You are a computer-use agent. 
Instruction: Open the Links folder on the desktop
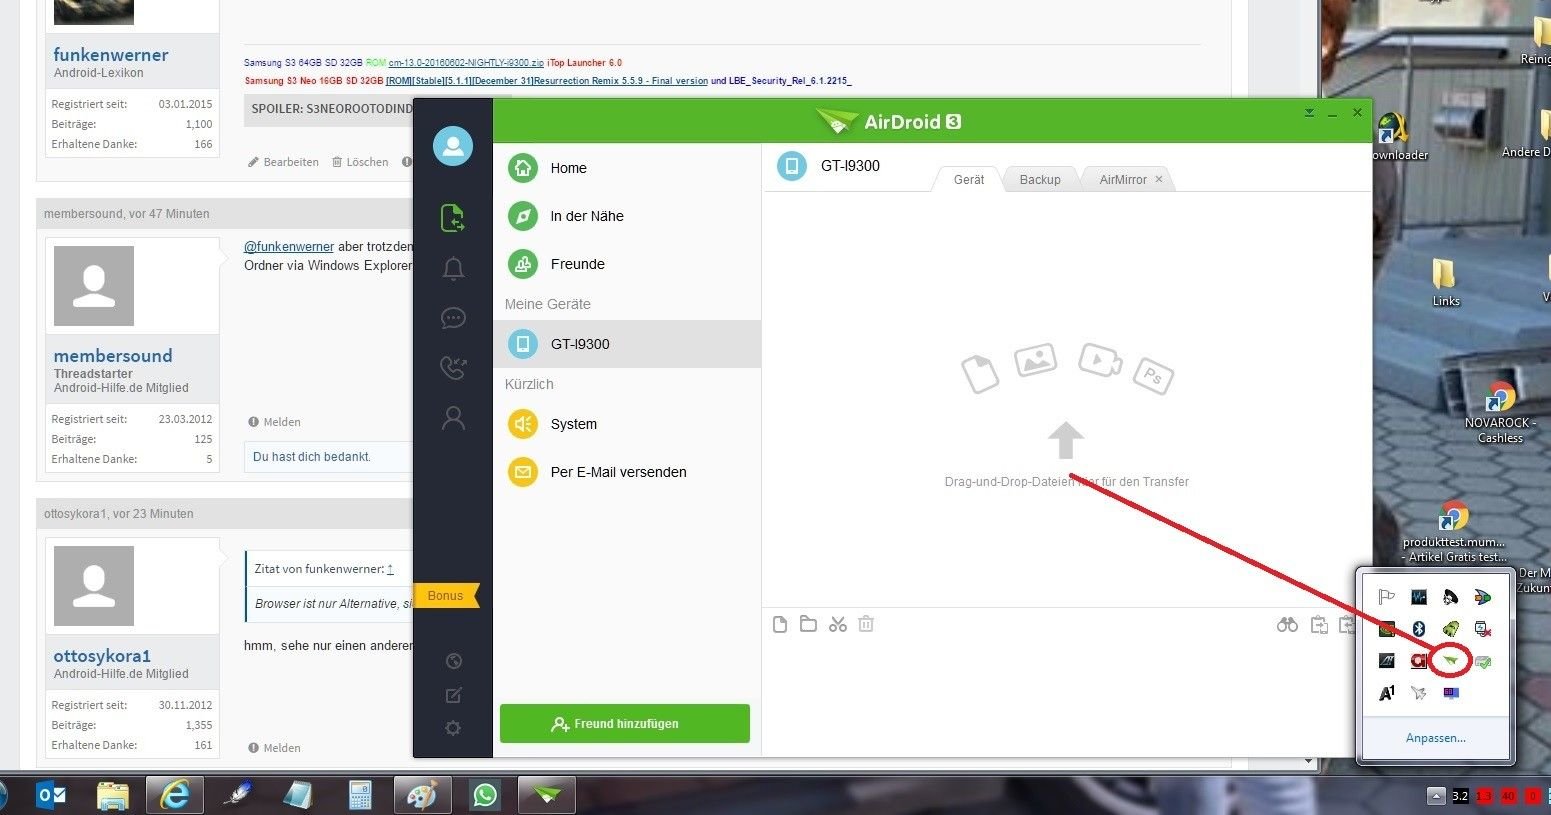(1445, 281)
